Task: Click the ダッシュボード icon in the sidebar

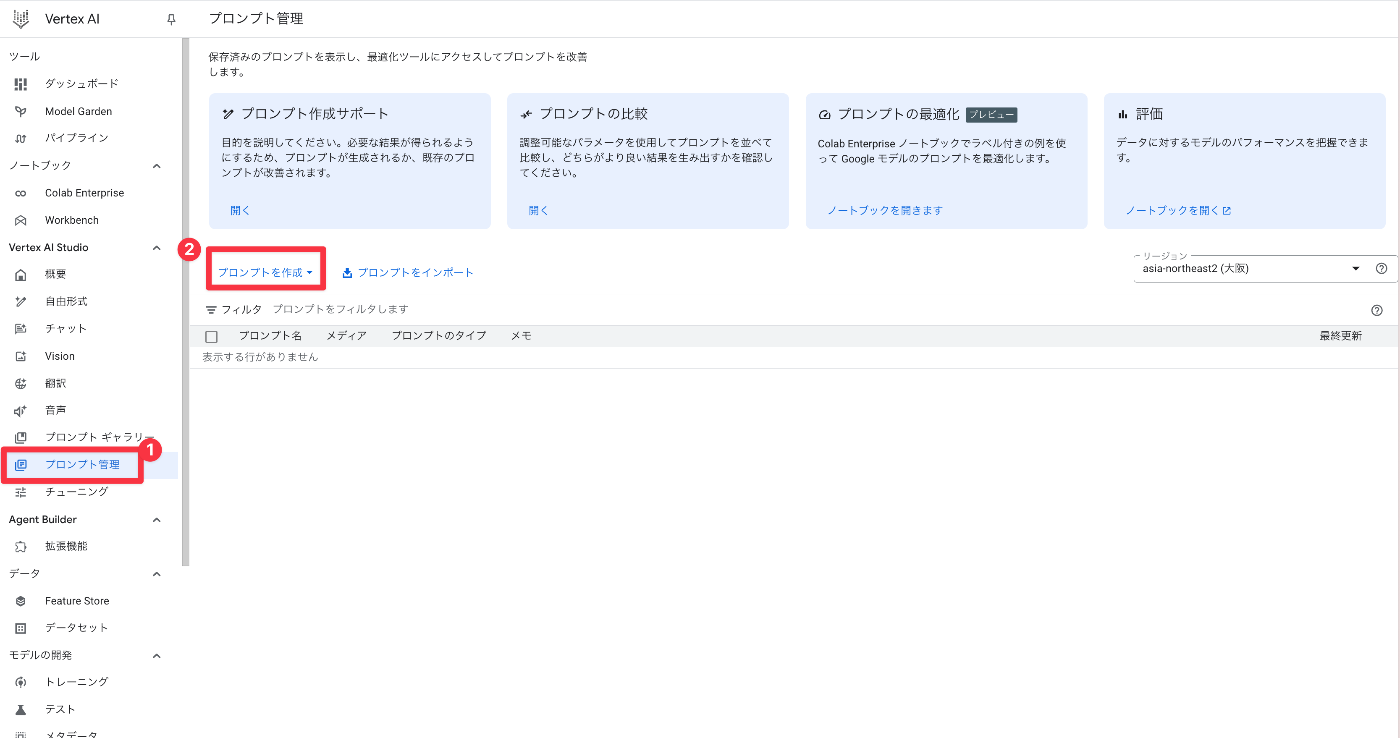Action: coord(21,84)
